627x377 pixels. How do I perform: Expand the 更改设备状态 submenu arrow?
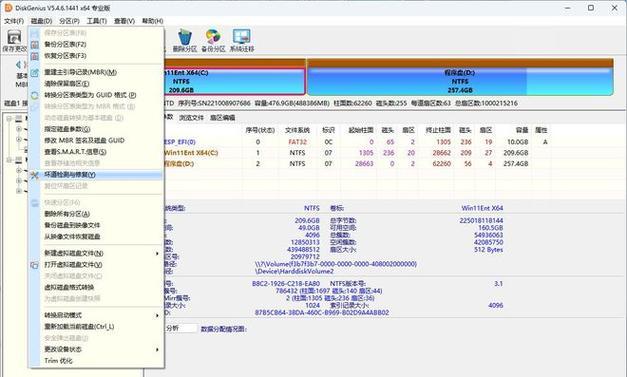pos(157,349)
